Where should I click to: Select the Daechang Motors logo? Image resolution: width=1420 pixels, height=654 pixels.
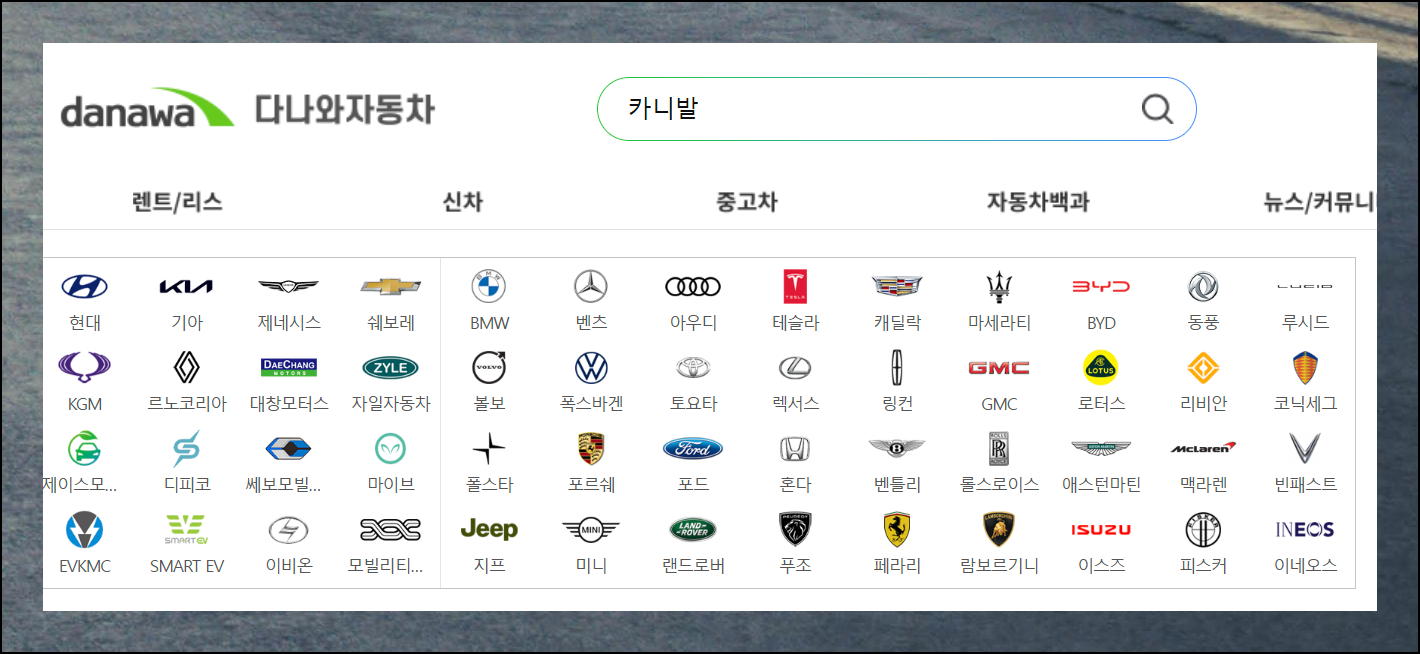(289, 368)
